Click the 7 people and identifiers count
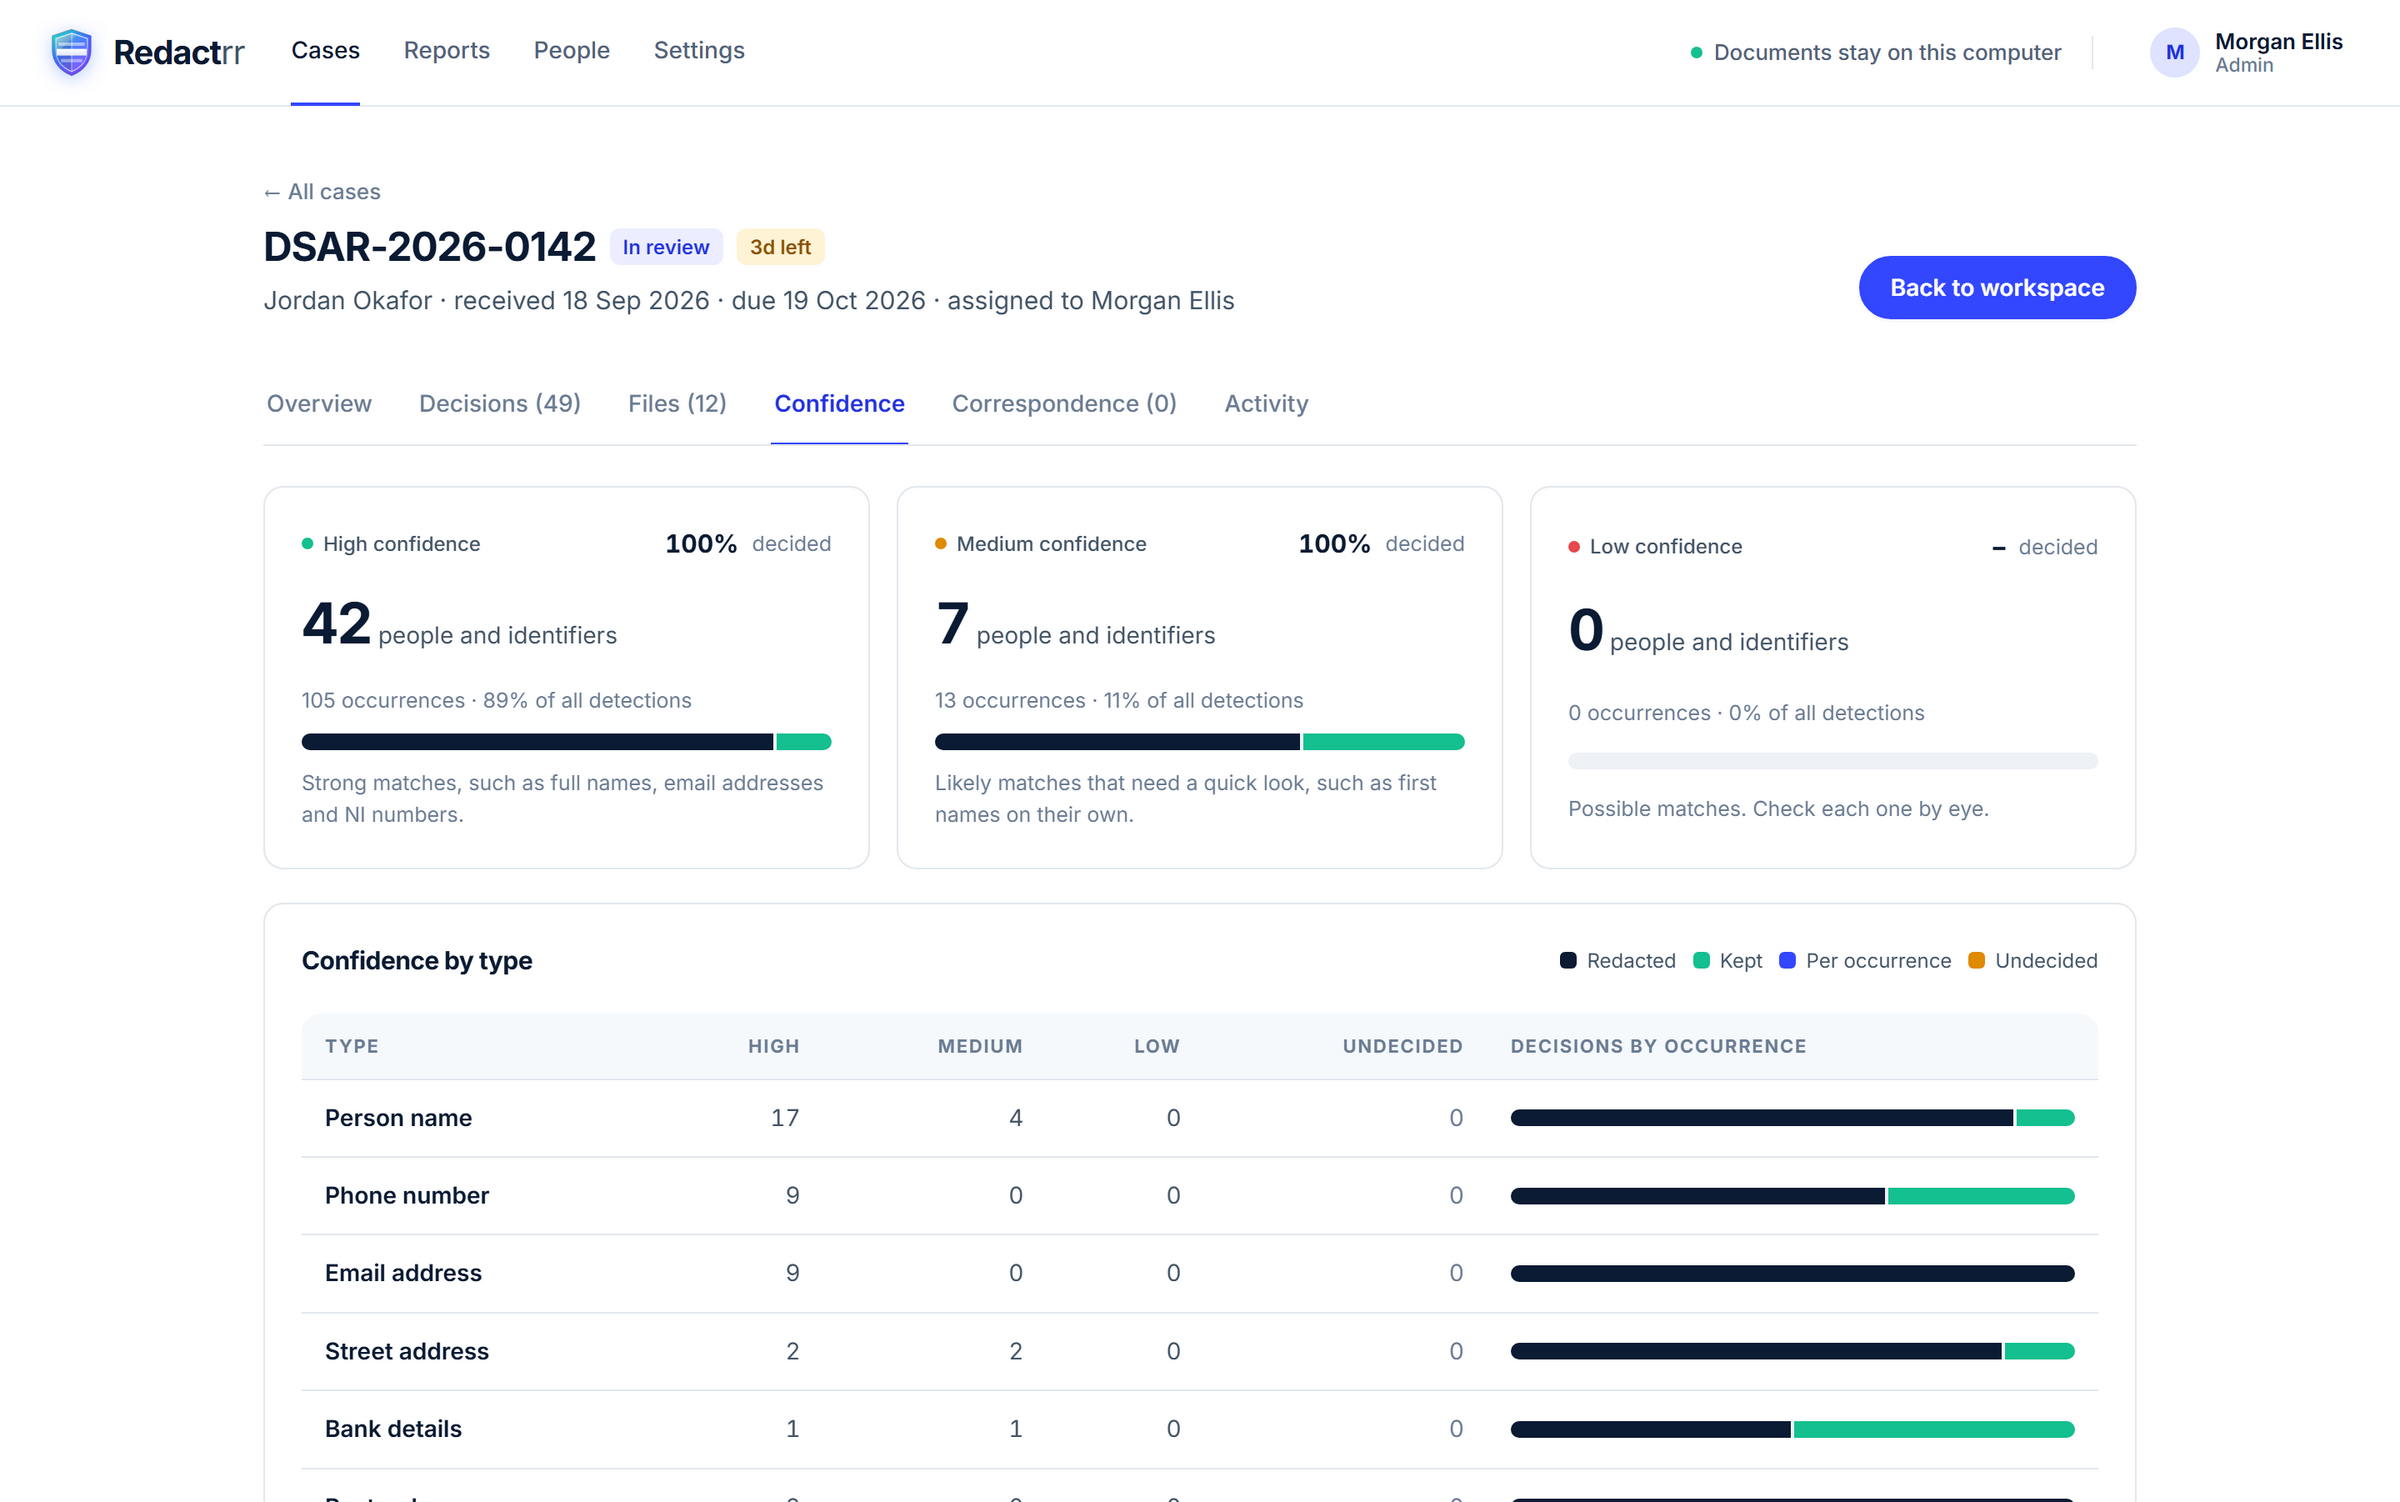Viewport: 2400px width, 1502px height. pos(1075,625)
